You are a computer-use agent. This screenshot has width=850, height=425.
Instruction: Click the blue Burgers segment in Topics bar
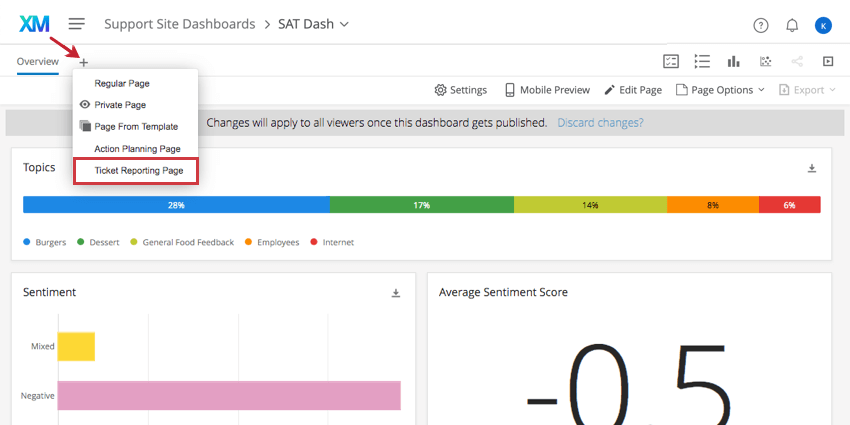coord(176,204)
